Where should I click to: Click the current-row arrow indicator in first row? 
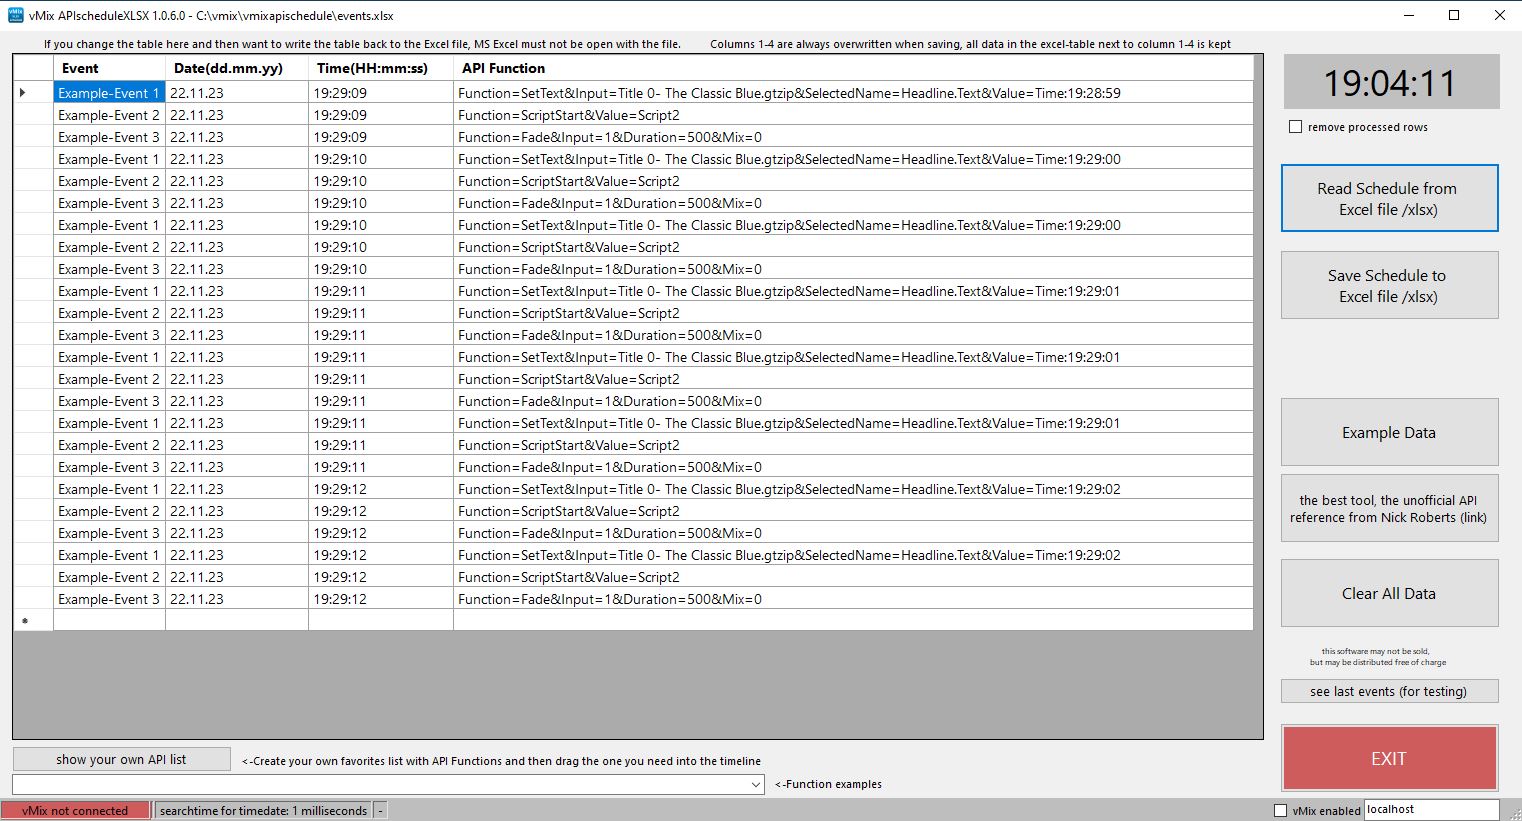point(23,93)
